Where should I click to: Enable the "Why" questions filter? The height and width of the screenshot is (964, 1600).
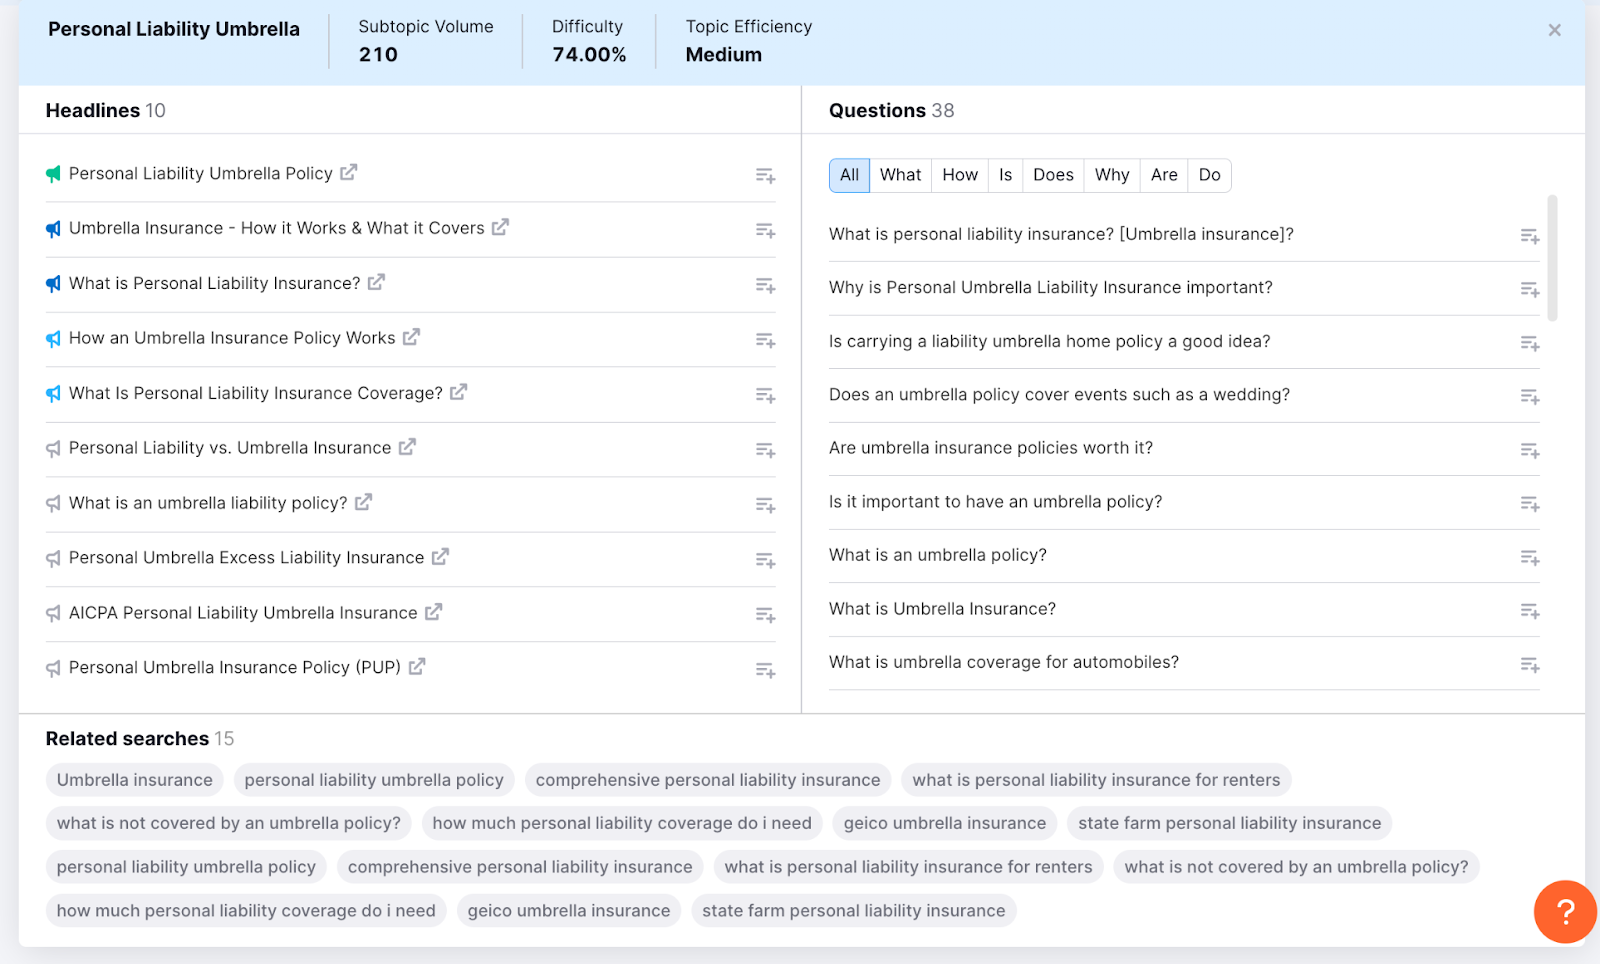(x=1111, y=175)
